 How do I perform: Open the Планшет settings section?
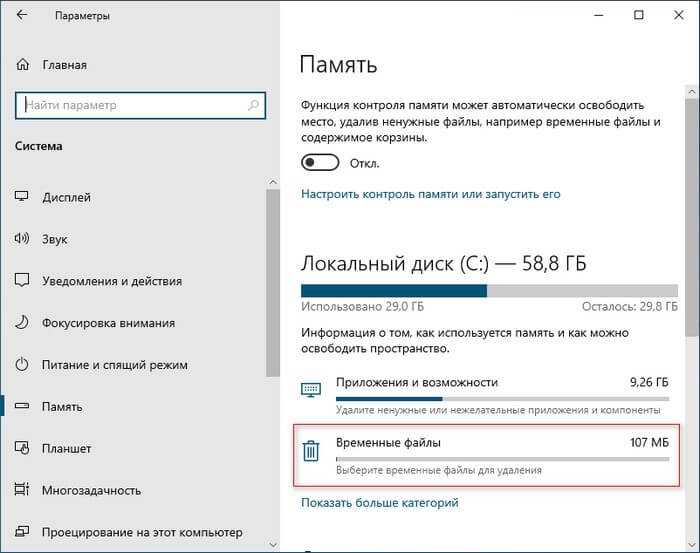pyautogui.click(x=67, y=448)
